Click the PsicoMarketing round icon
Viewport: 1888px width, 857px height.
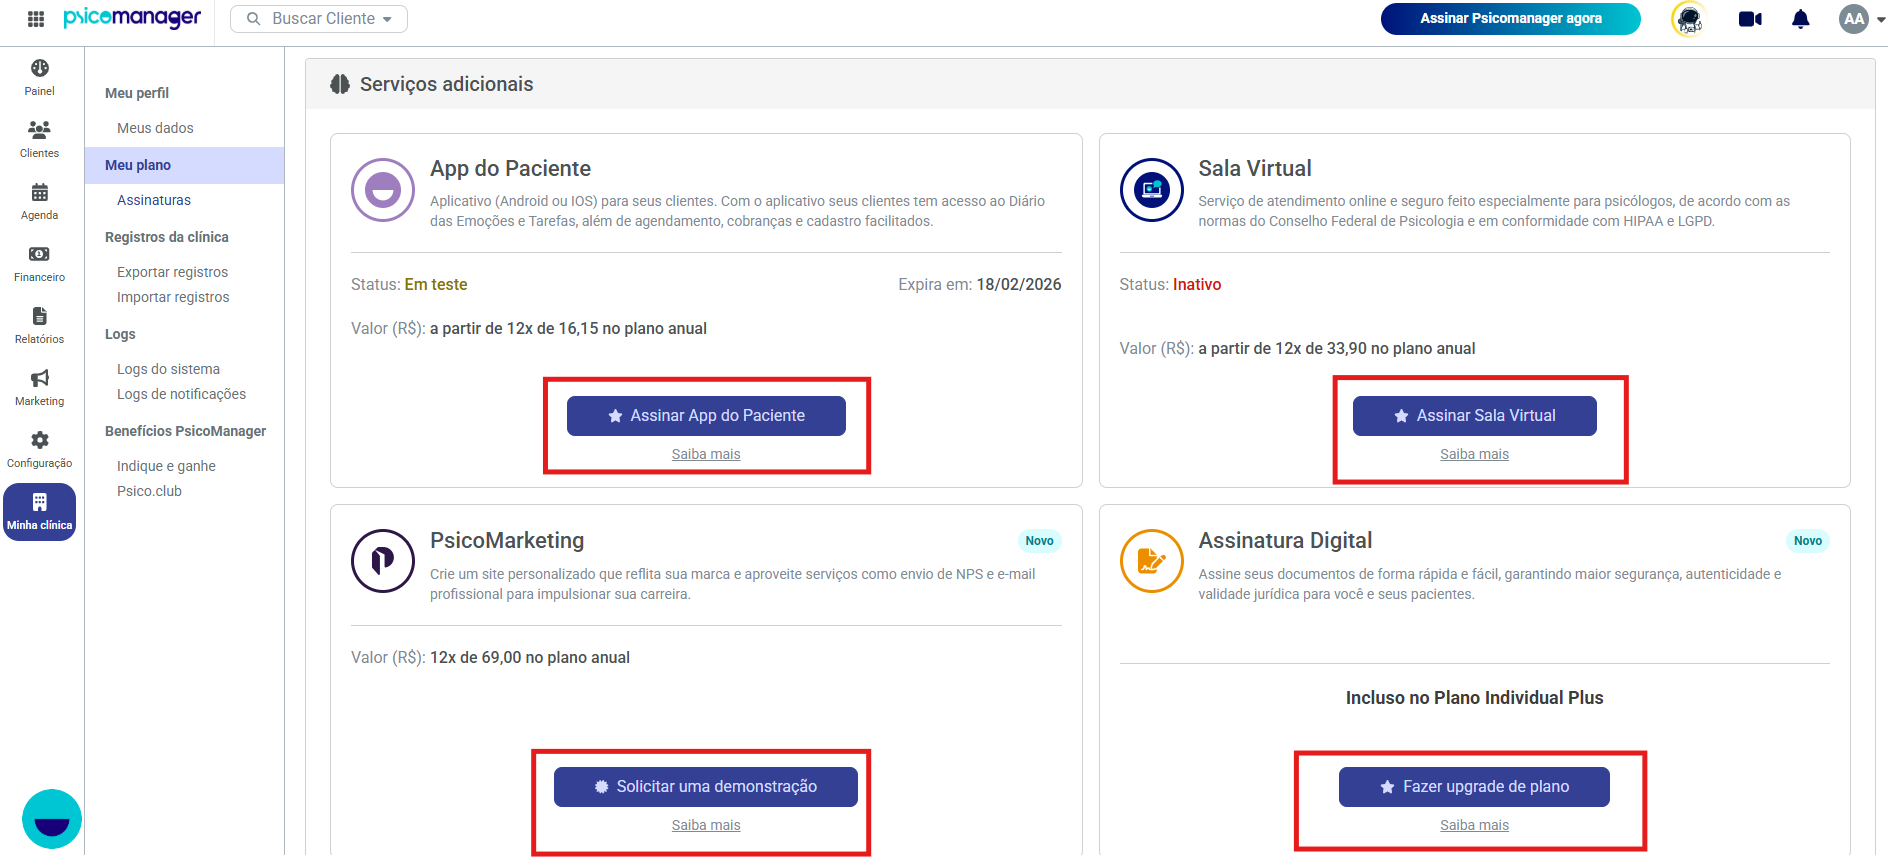pos(383,561)
